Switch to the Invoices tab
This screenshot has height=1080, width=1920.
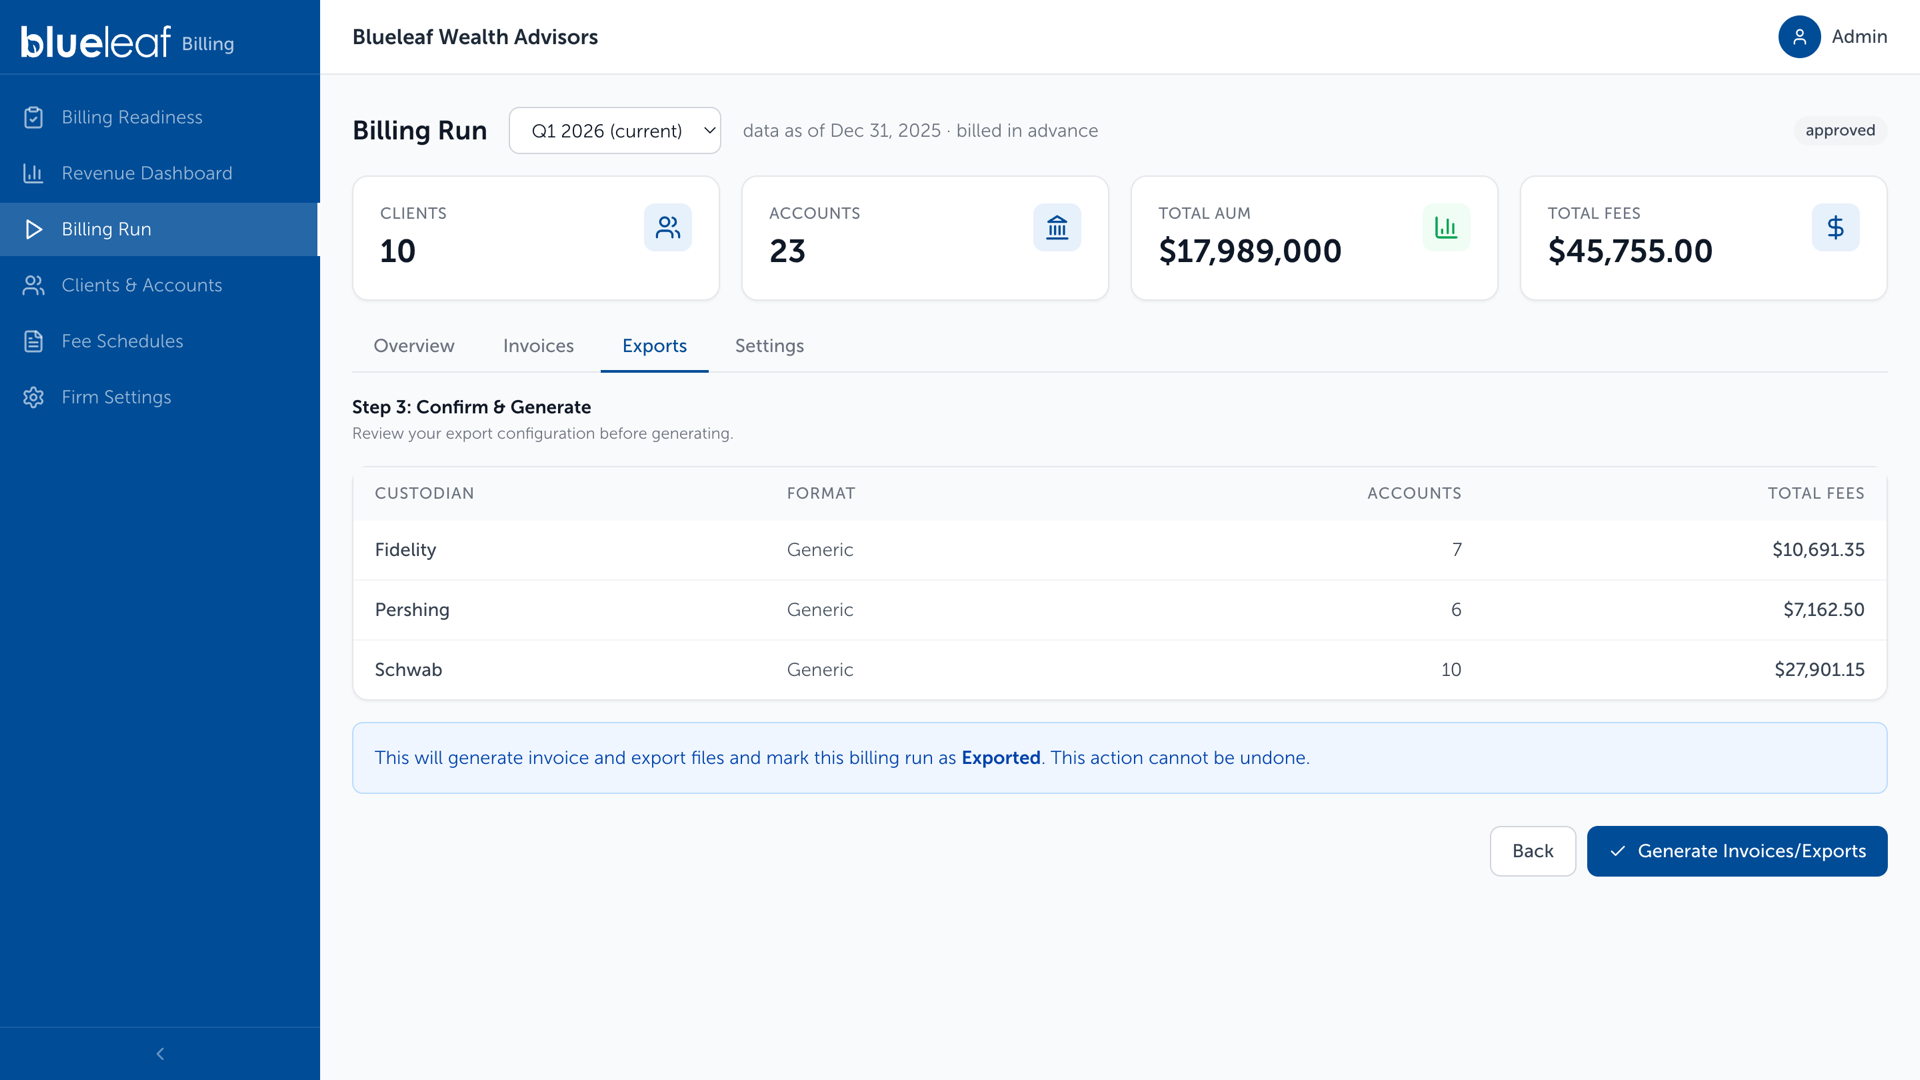point(538,346)
